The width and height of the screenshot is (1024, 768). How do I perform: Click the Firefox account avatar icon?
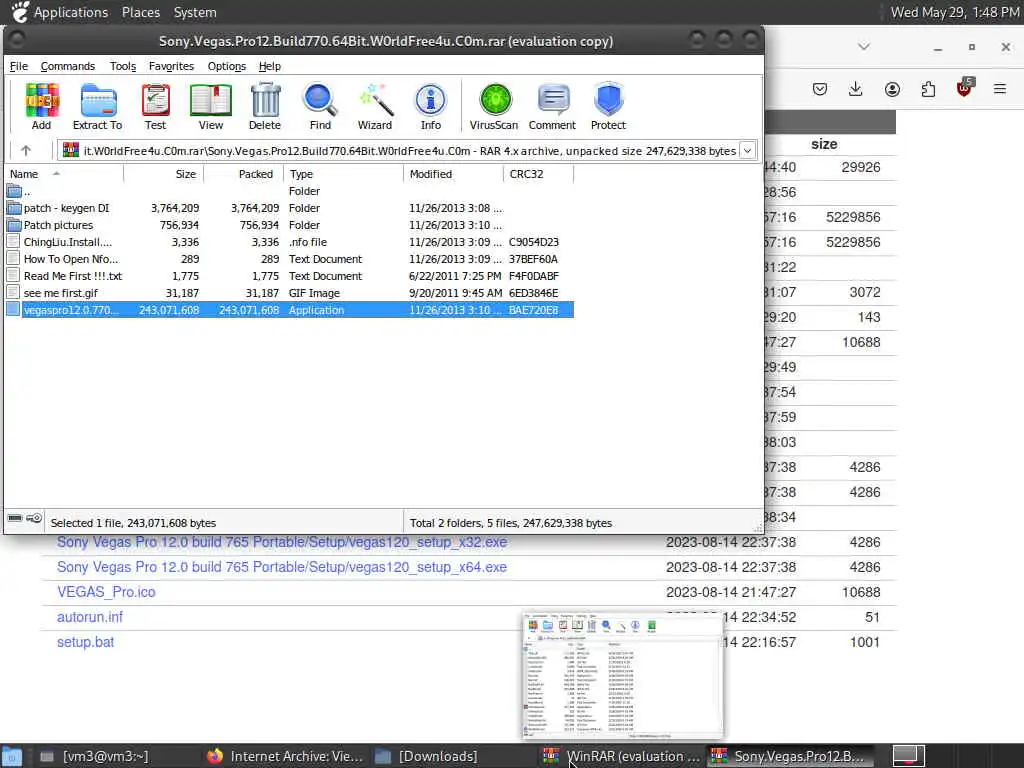pos(892,89)
